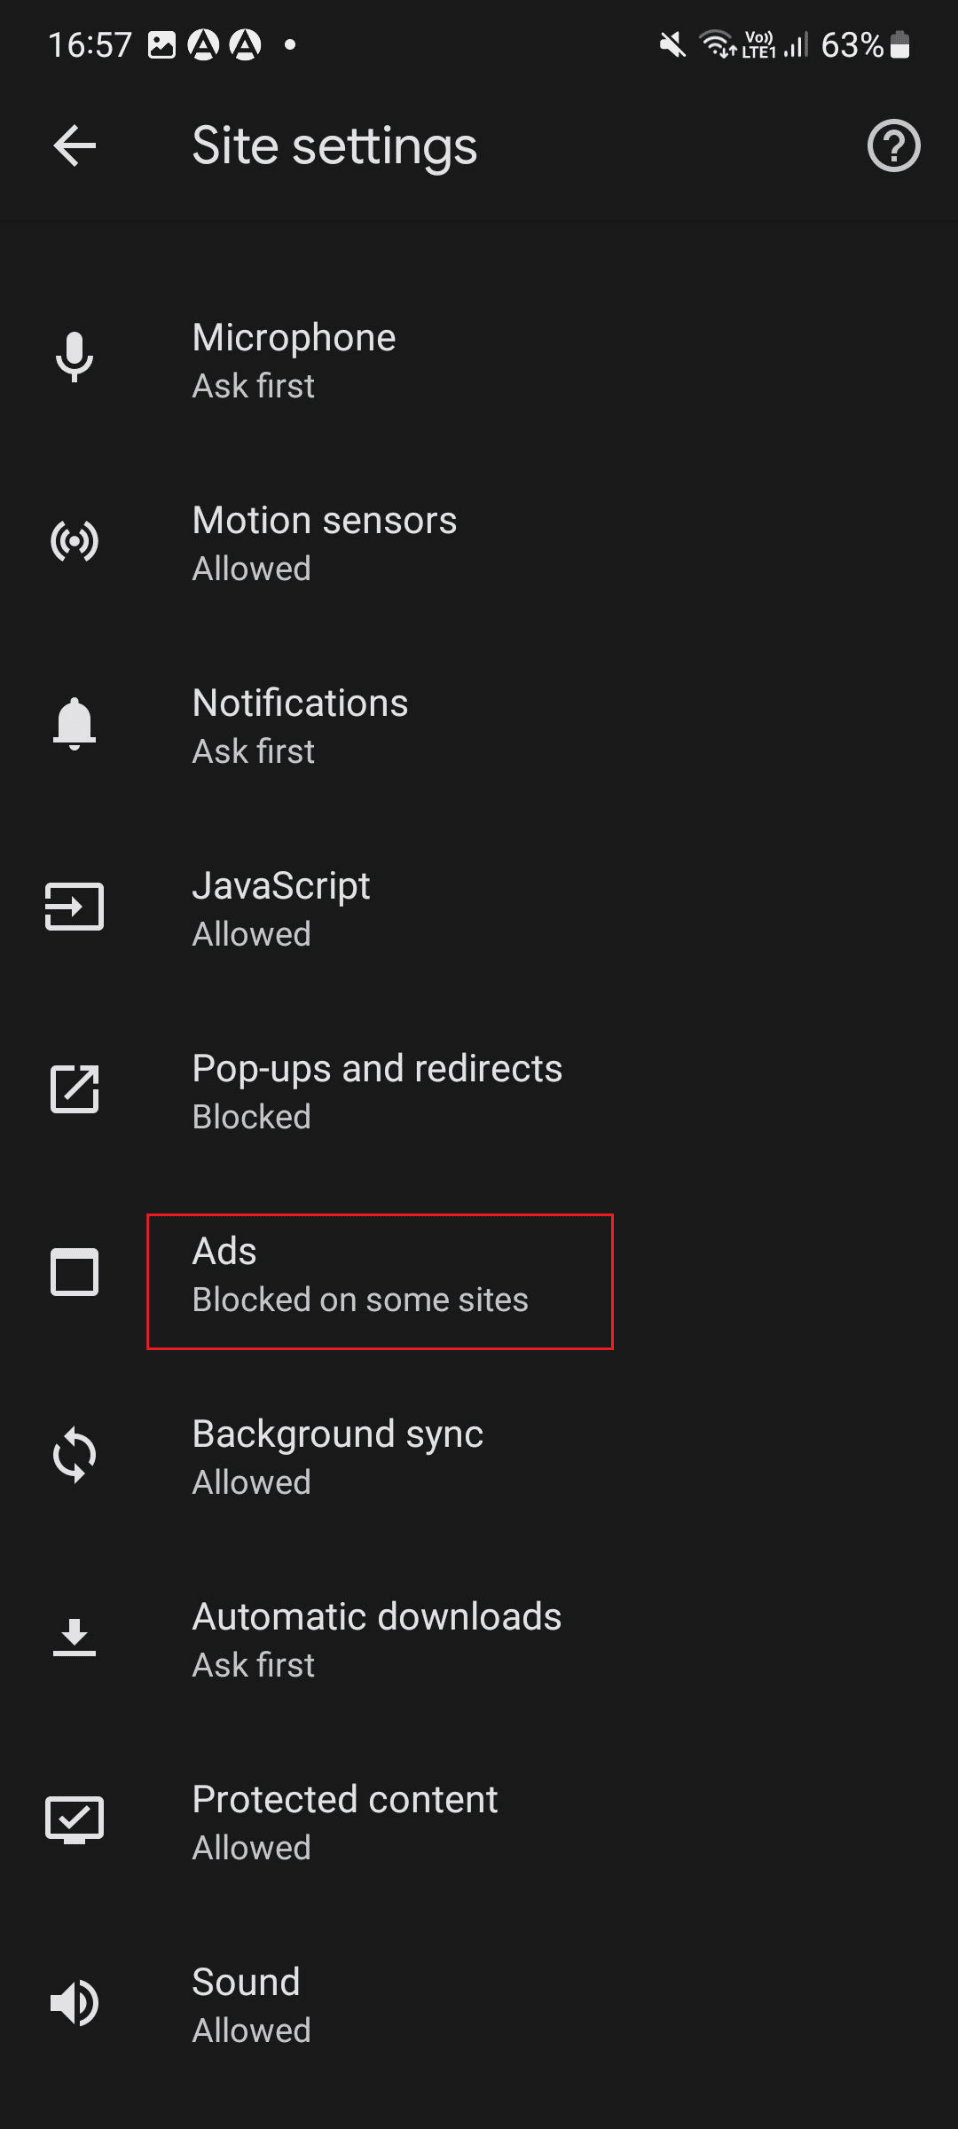Open Notifications settings
Image resolution: width=958 pixels, height=2129 pixels.
(x=479, y=726)
